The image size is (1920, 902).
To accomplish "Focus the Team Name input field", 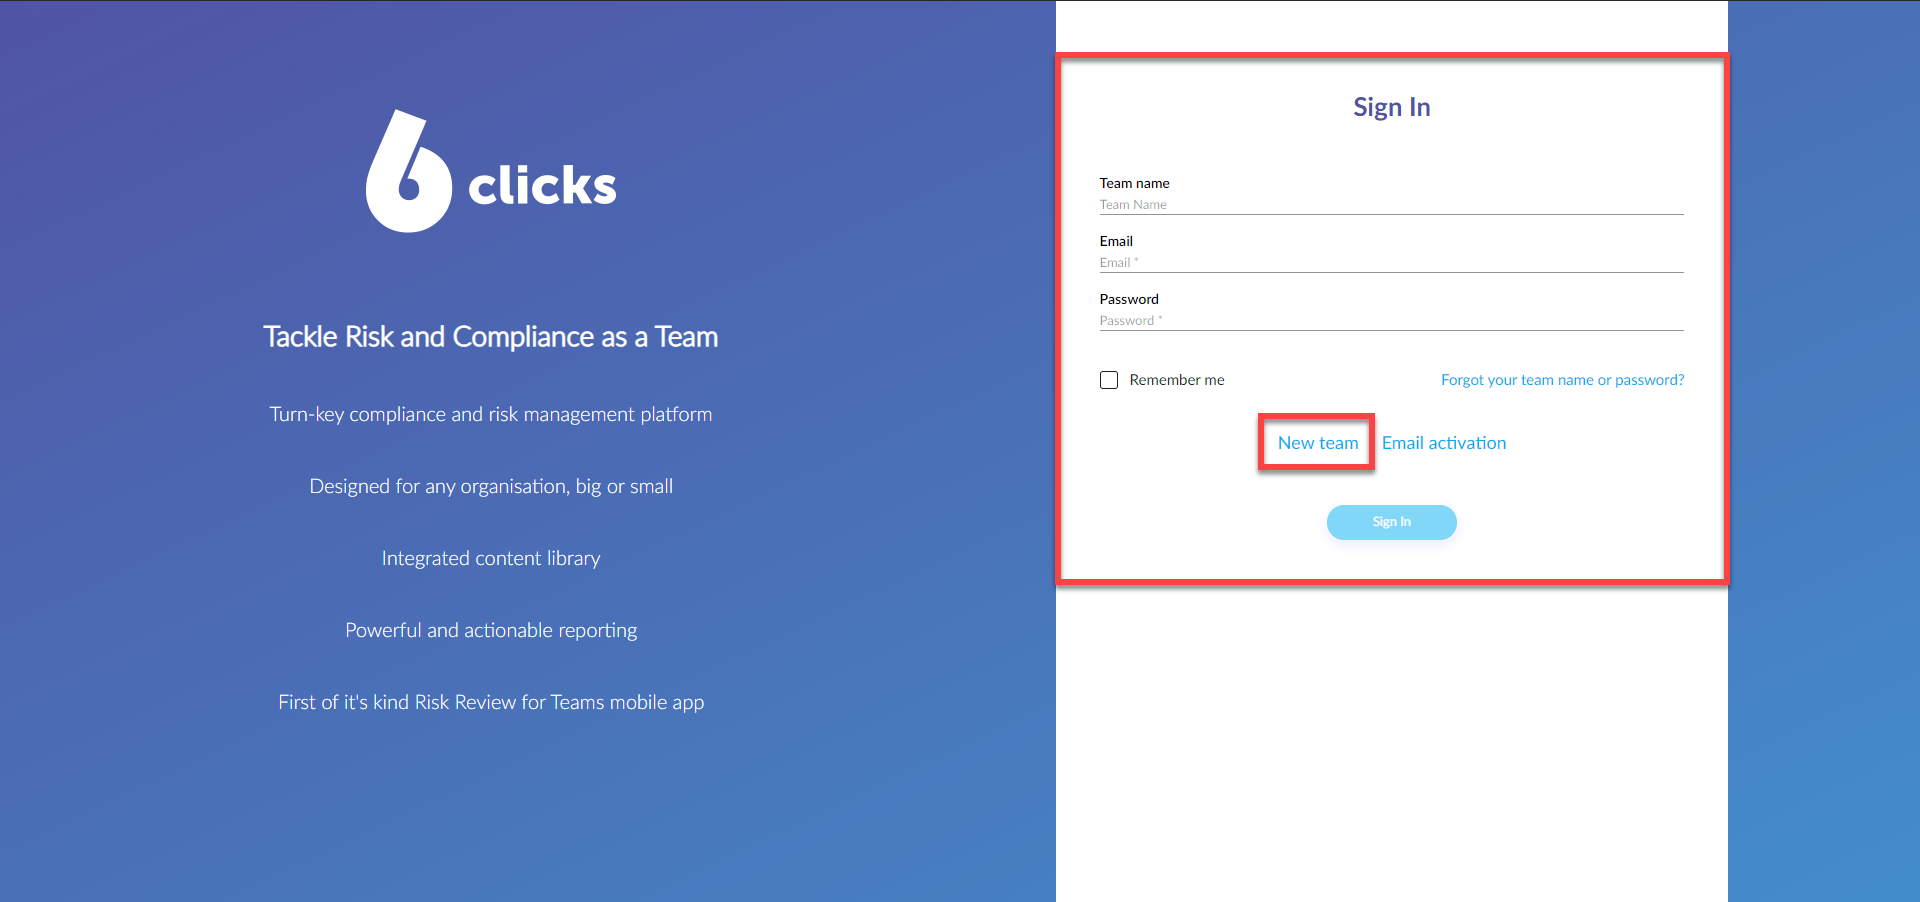I will (x=1391, y=205).
